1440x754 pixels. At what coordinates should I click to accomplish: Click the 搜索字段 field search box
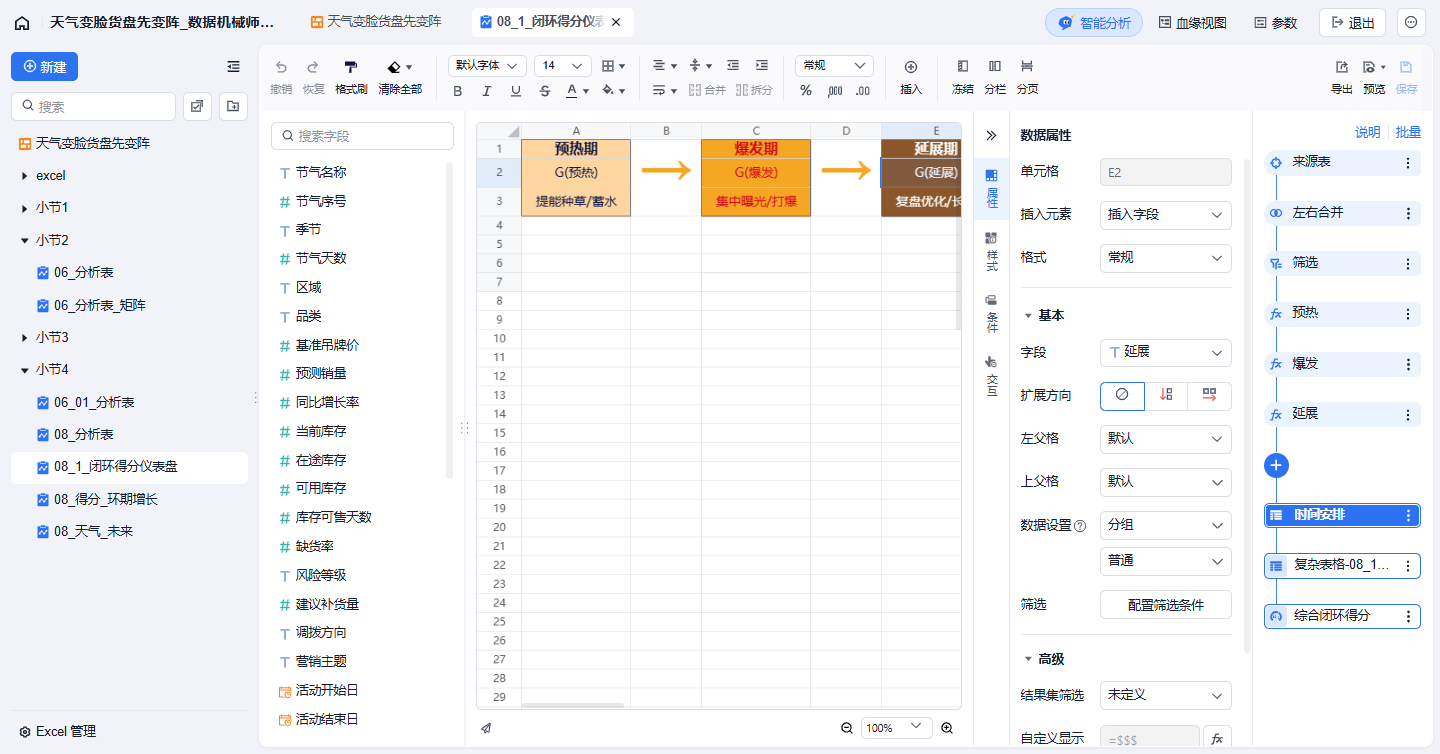click(362, 136)
